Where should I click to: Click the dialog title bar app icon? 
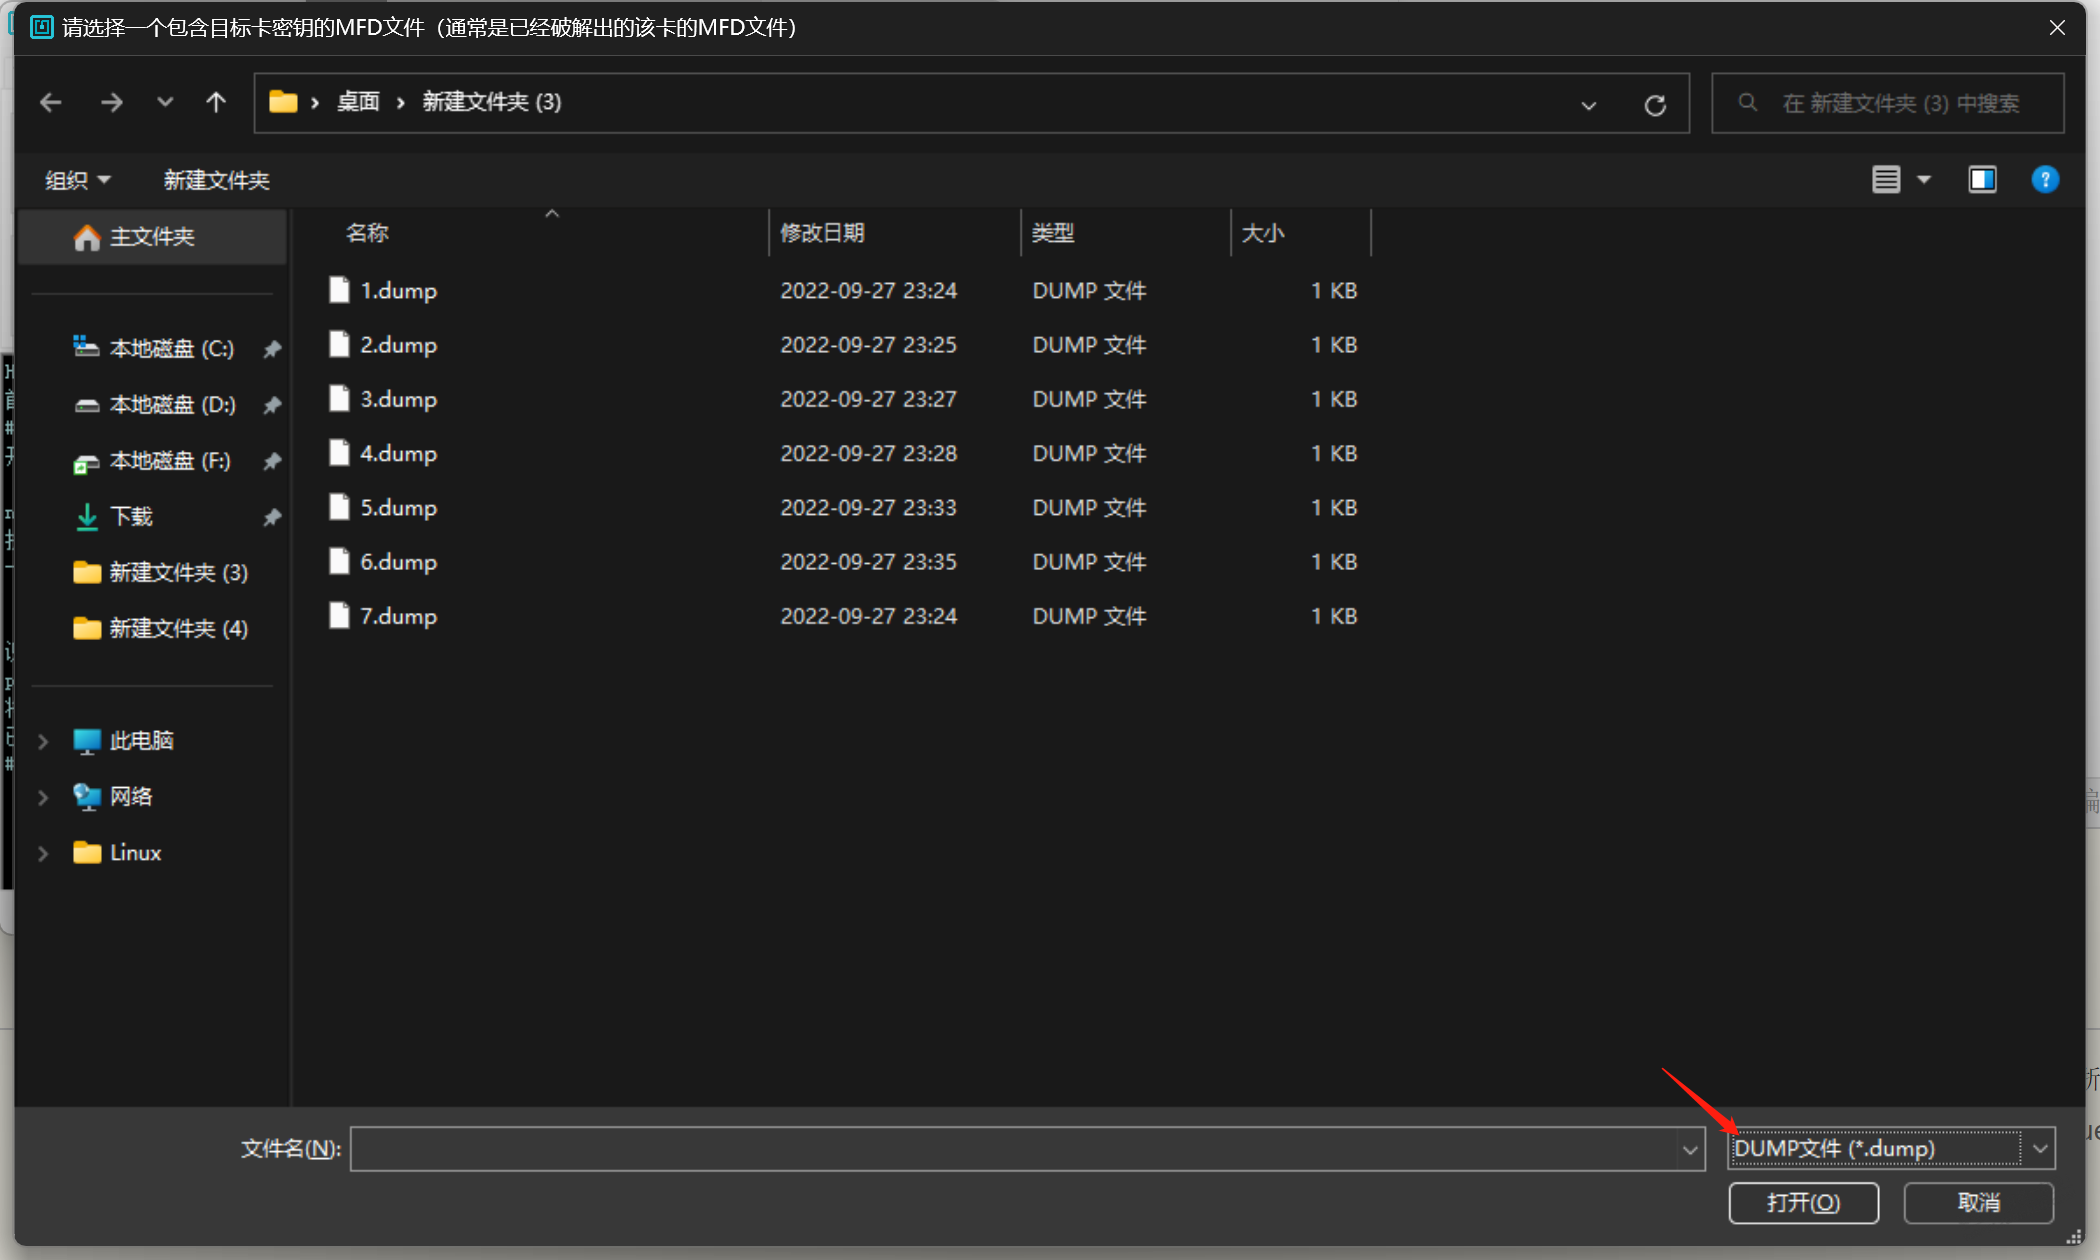41,27
